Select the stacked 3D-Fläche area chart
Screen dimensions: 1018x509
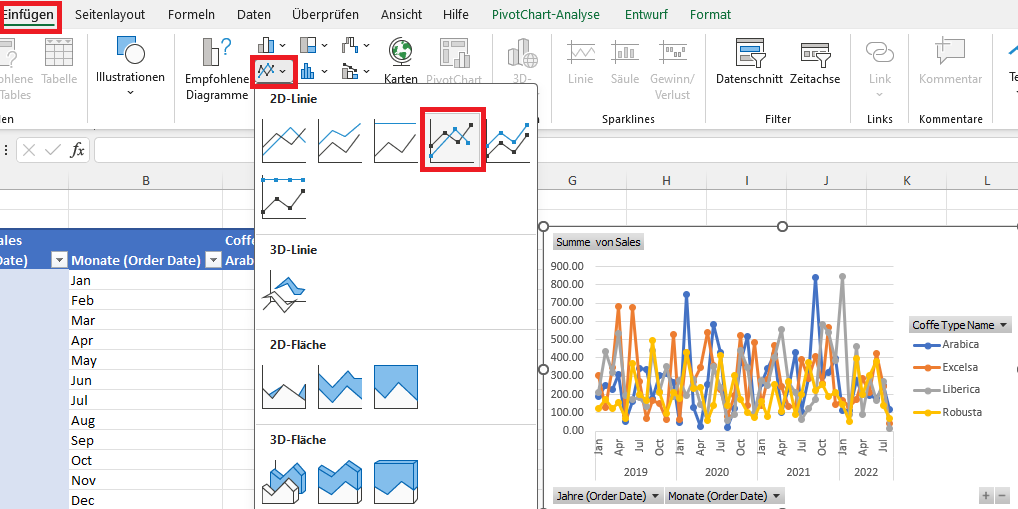point(340,481)
